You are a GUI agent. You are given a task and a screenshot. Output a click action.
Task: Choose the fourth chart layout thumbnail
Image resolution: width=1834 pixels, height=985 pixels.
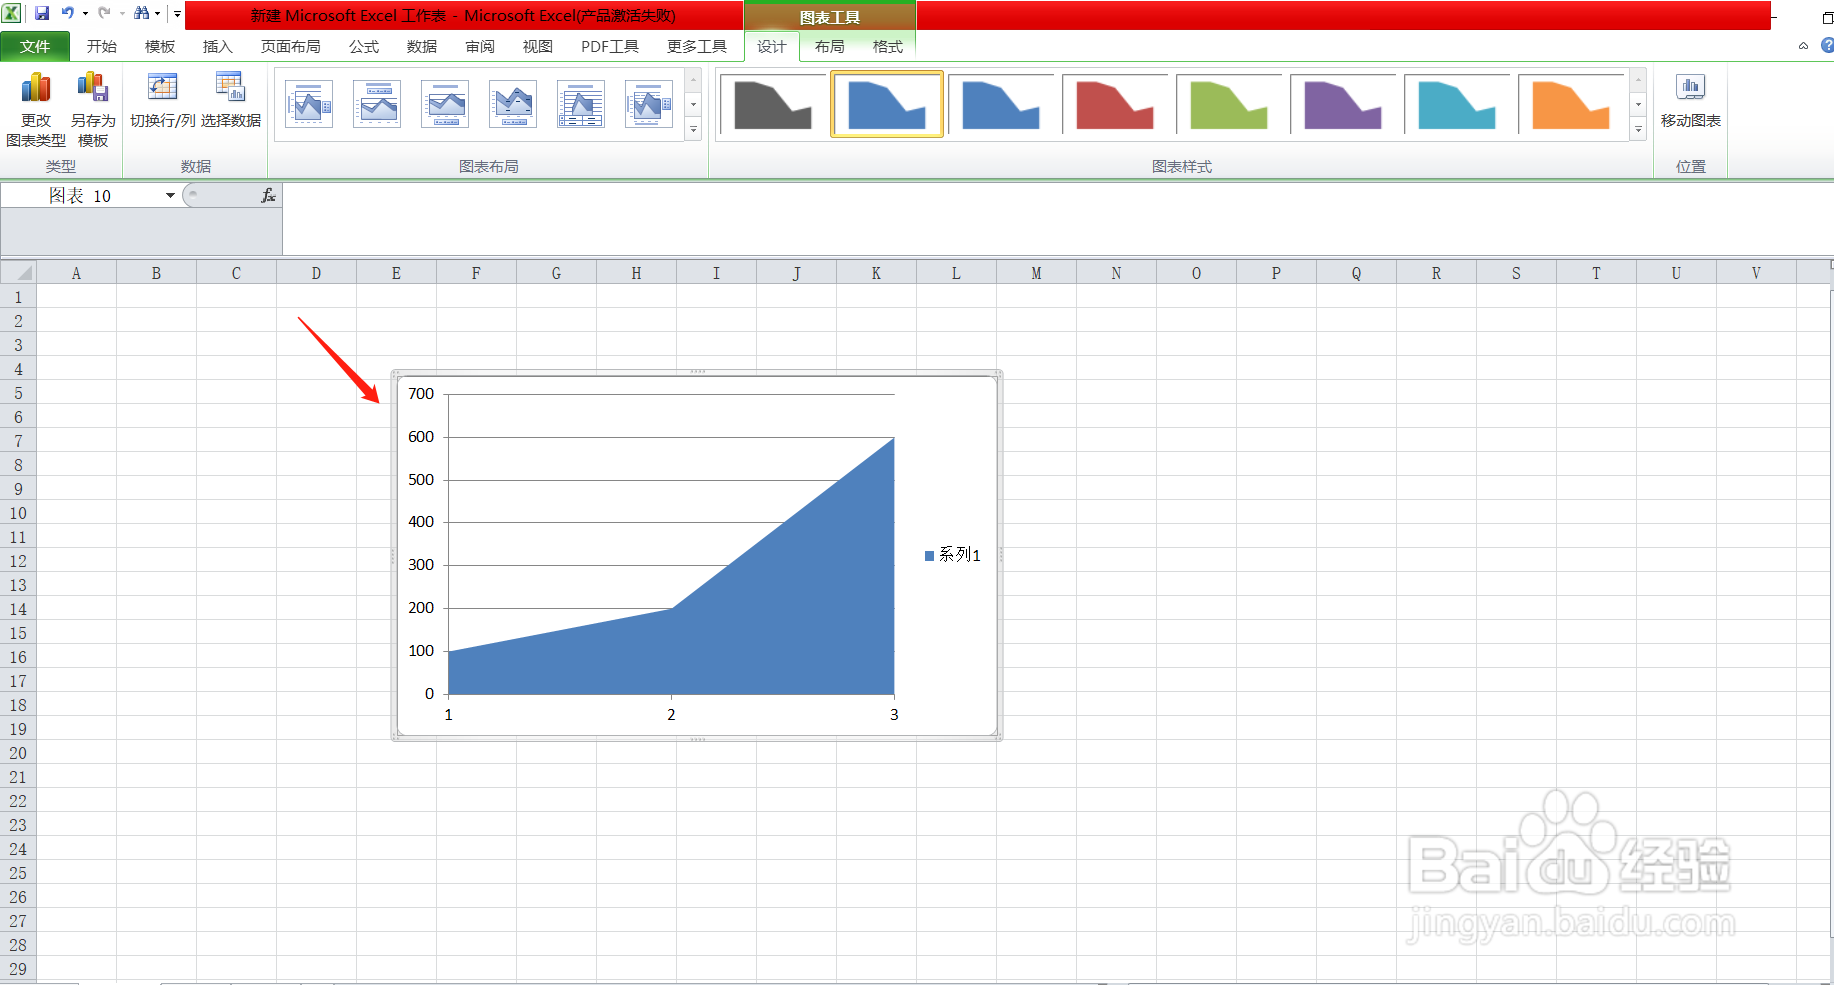513,104
